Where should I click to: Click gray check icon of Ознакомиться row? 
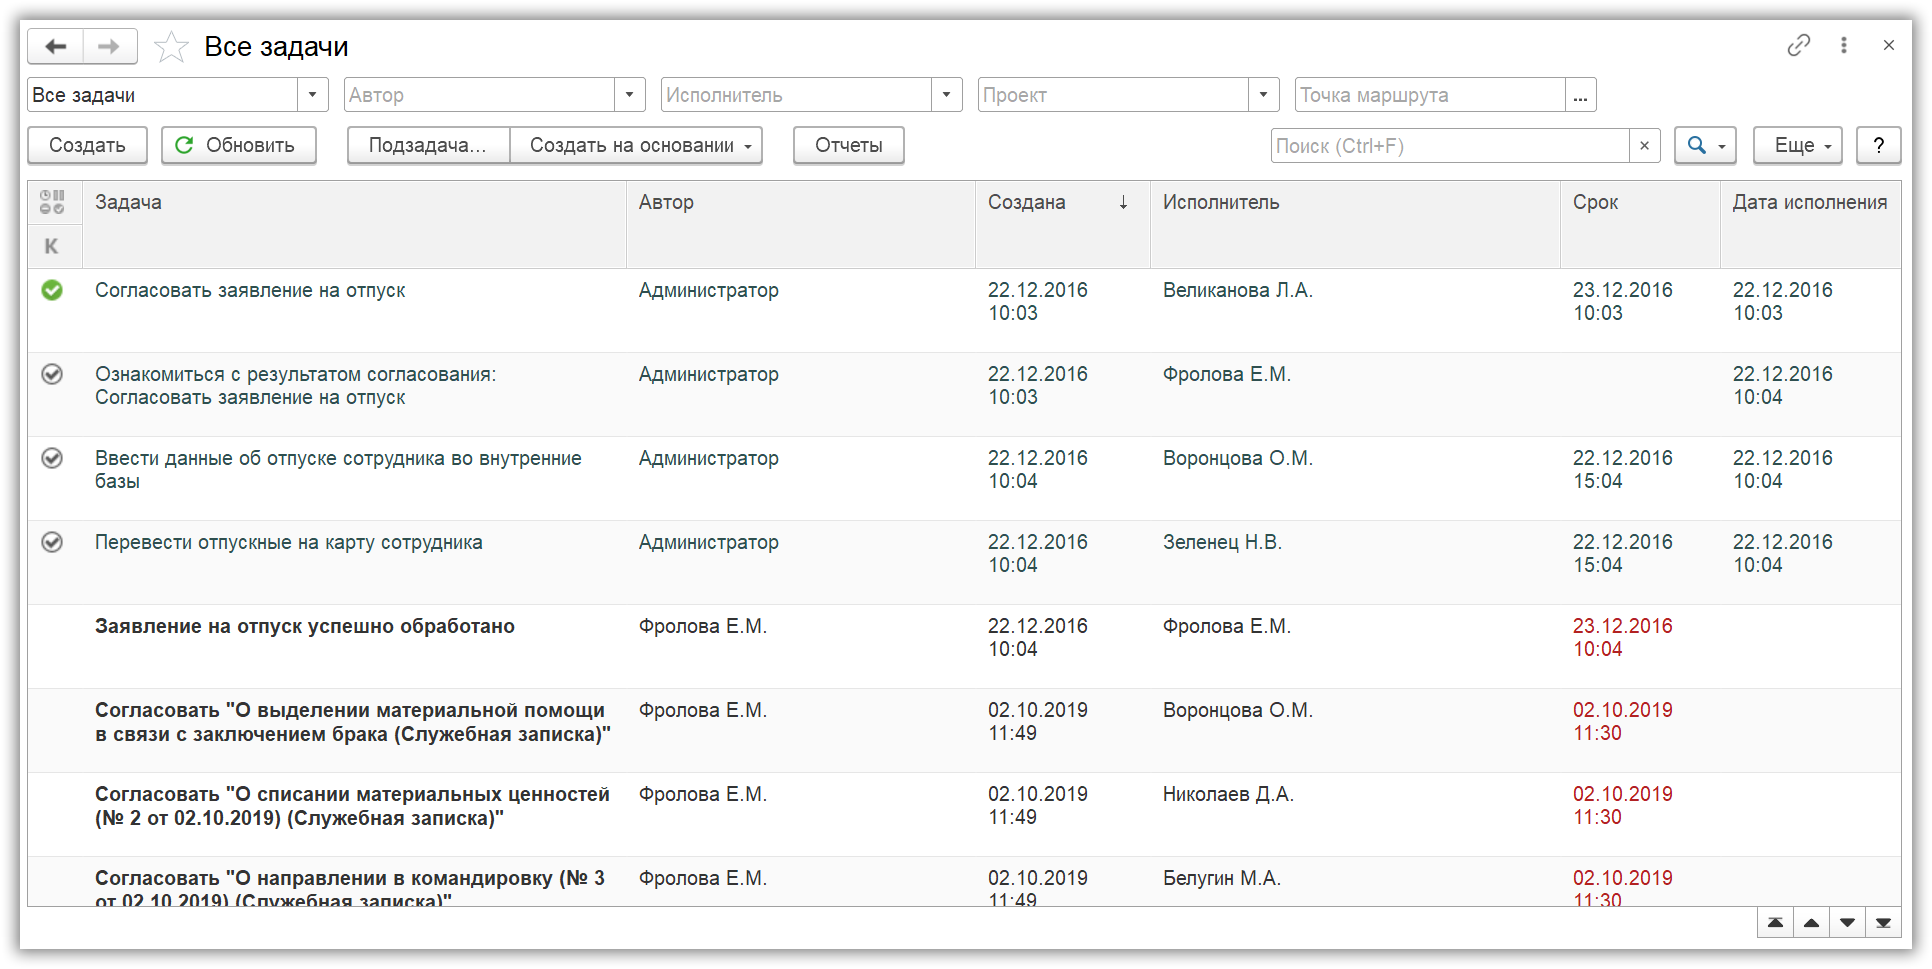(52, 374)
